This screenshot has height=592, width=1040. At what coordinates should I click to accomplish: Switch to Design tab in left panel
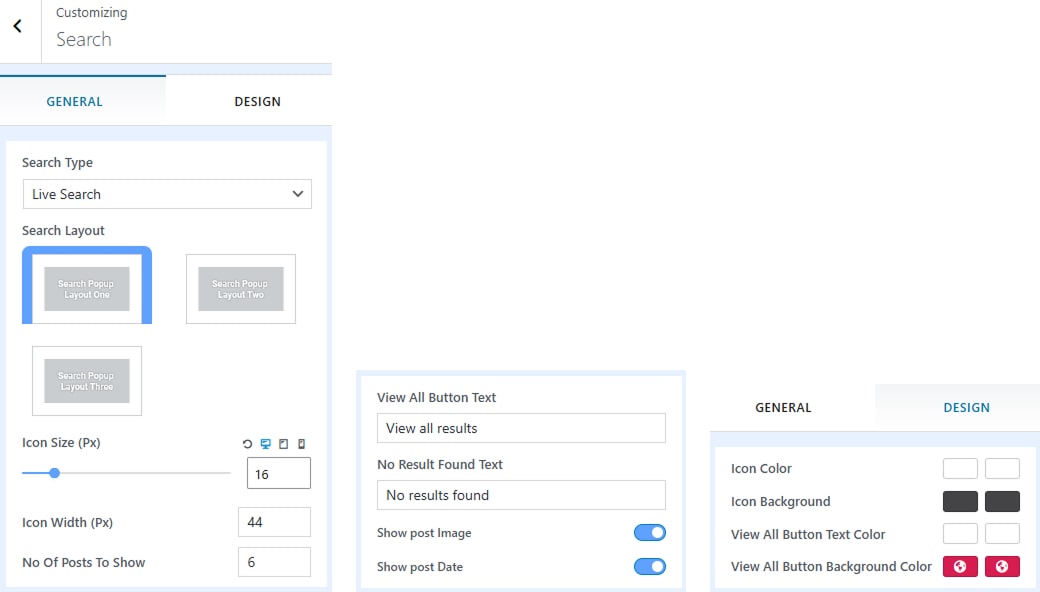pyautogui.click(x=257, y=101)
